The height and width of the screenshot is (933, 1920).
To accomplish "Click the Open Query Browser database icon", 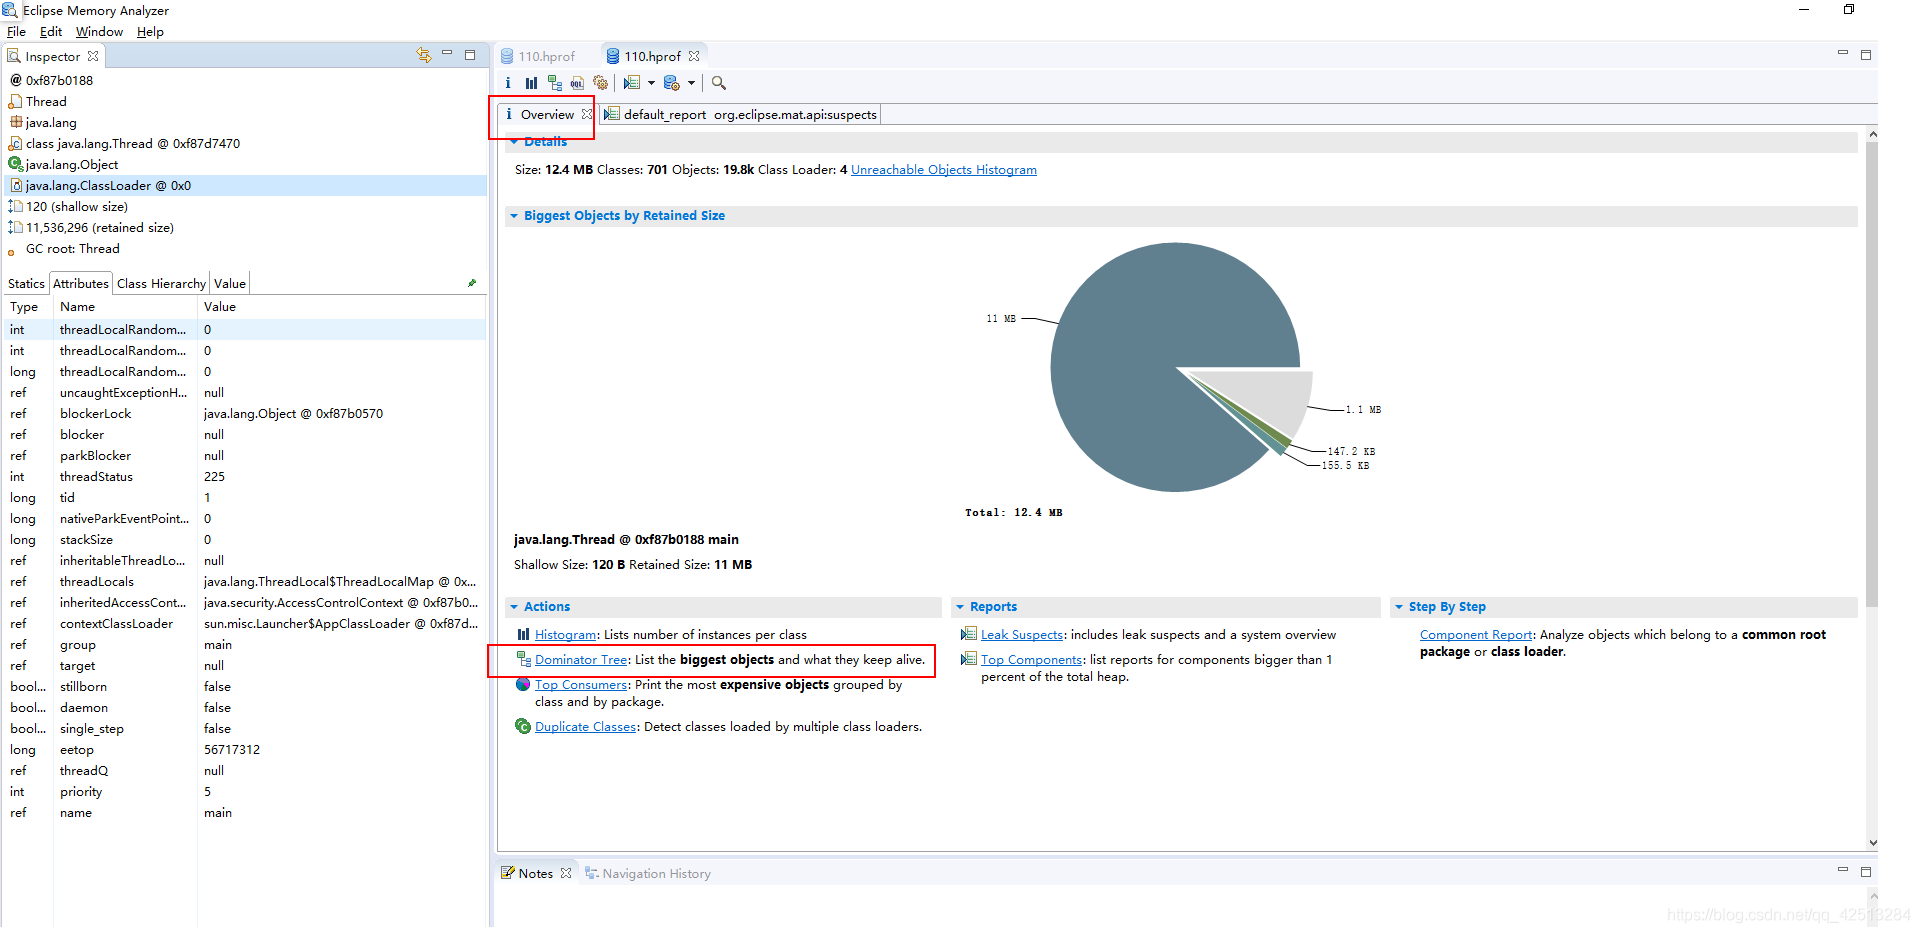I will (x=672, y=83).
